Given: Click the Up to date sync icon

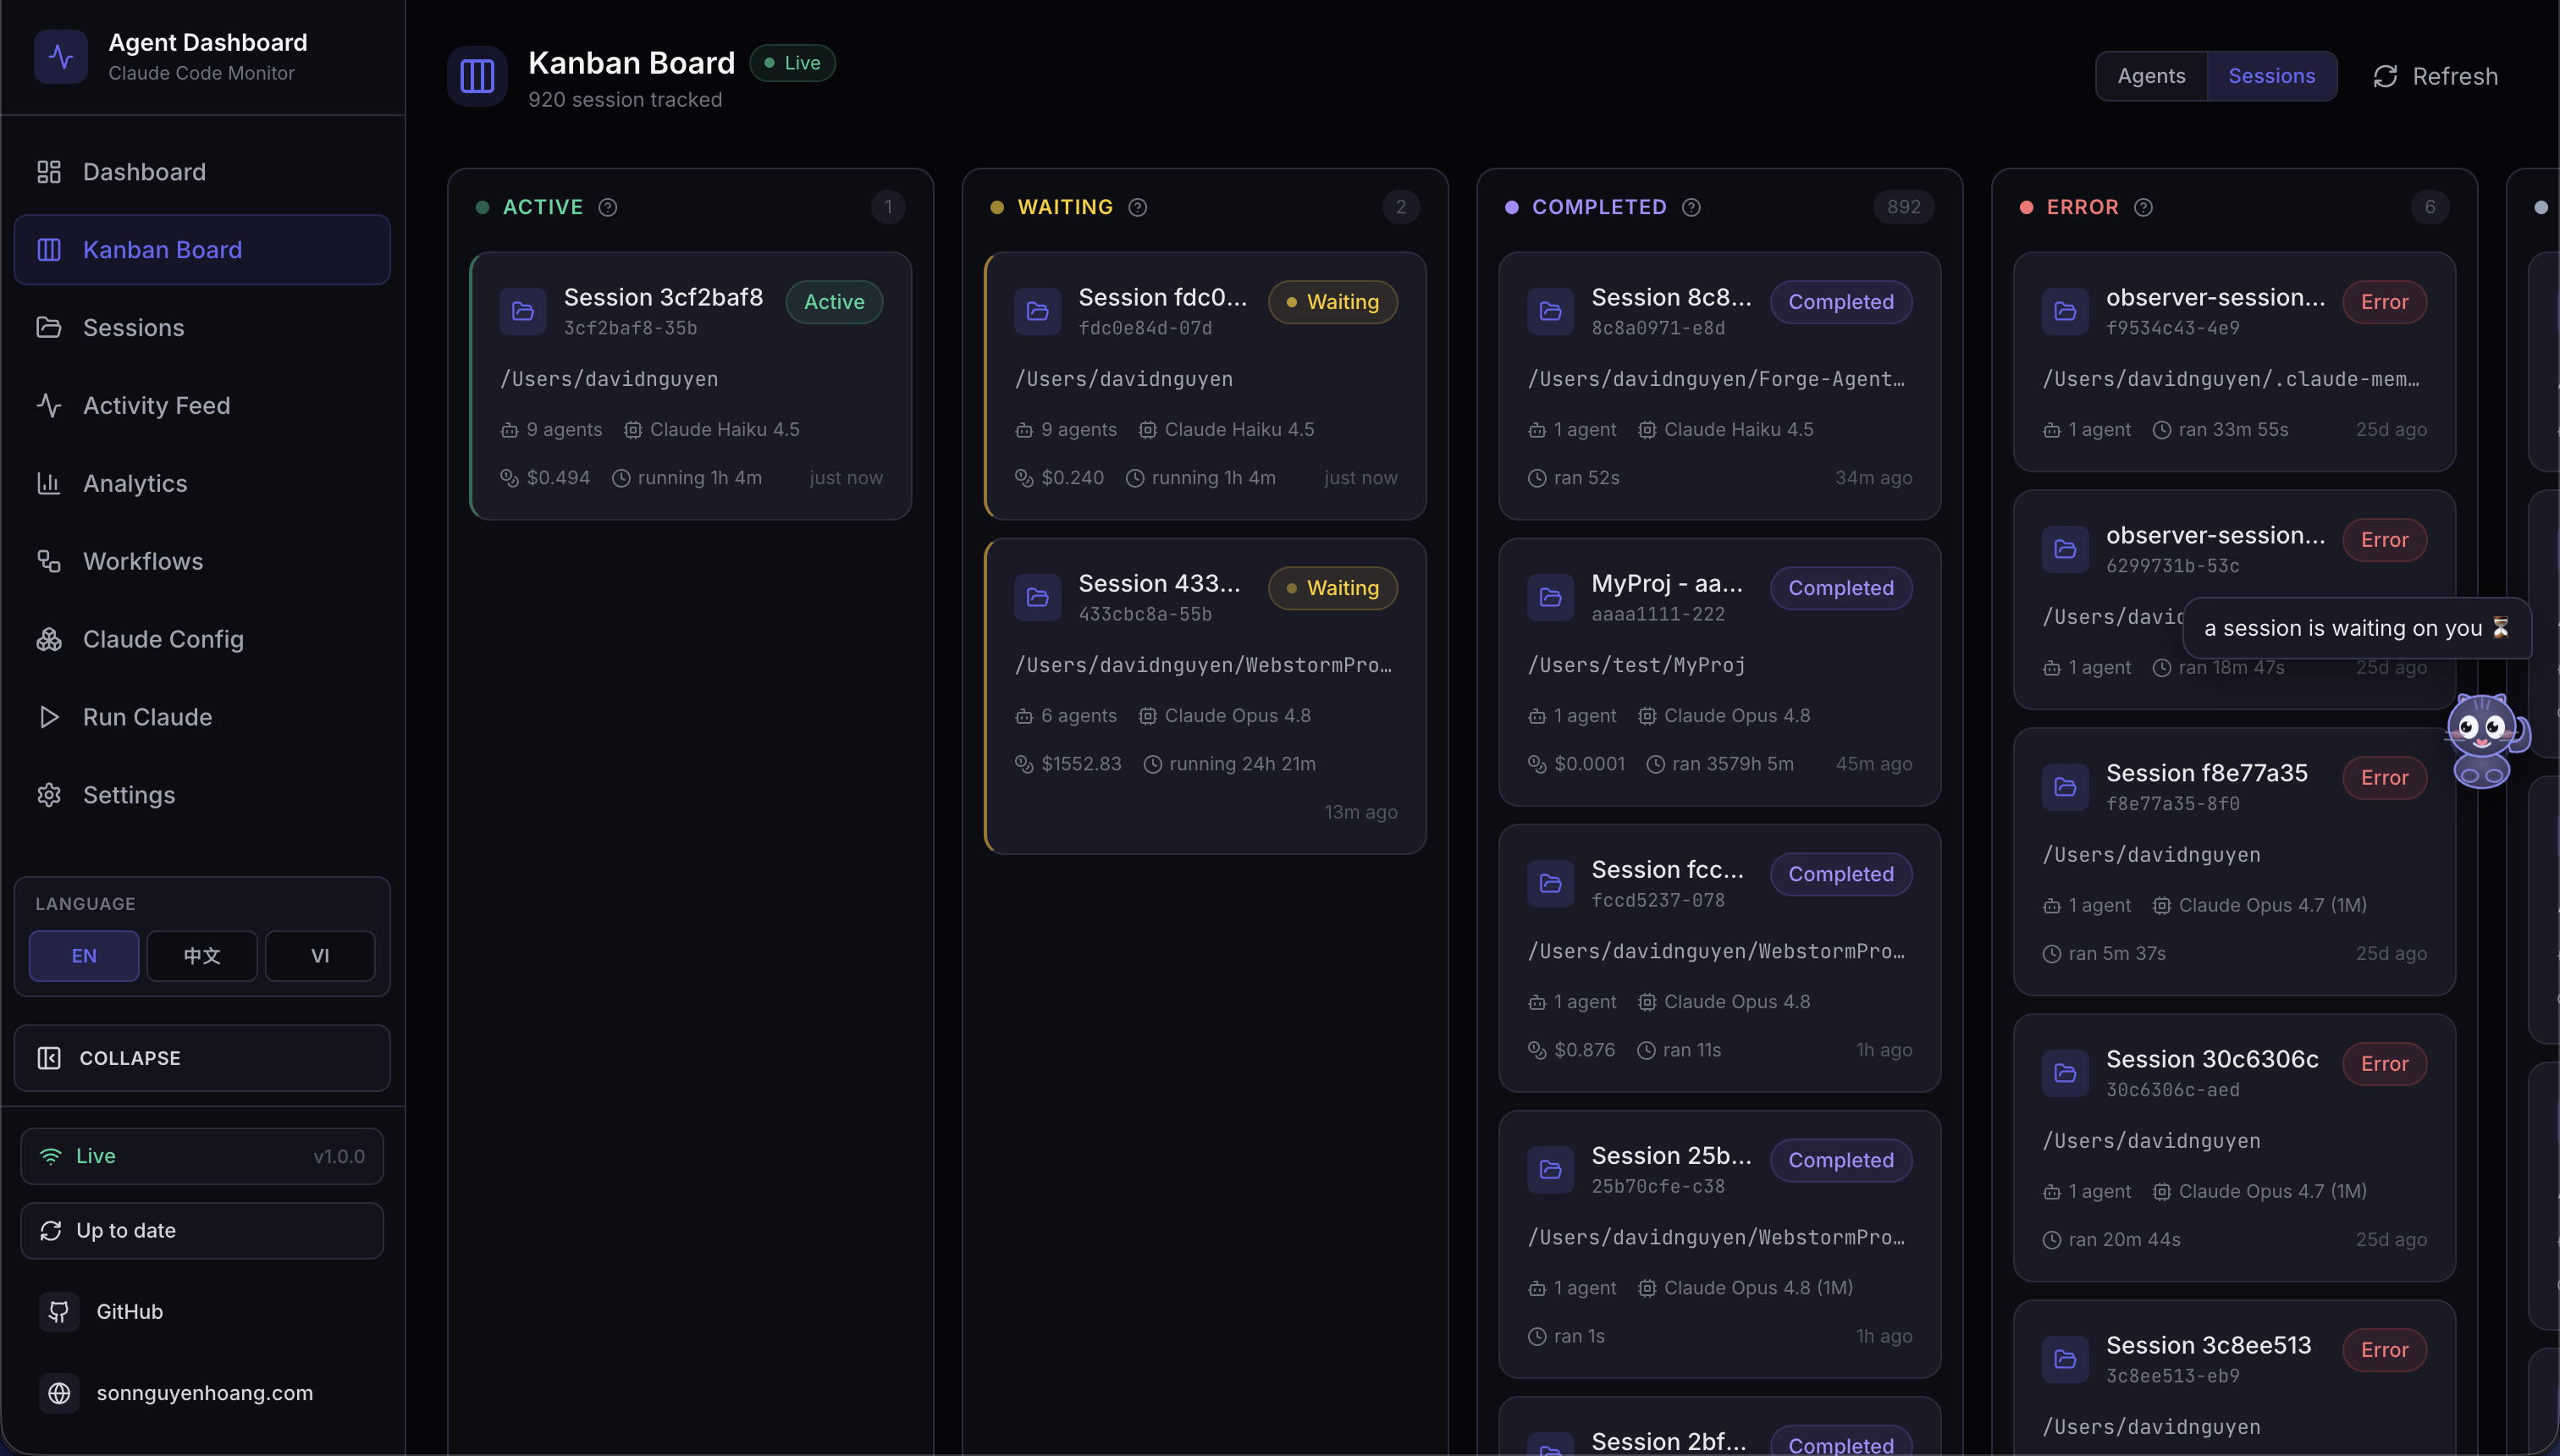Looking at the screenshot, I should pos(51,1231).
